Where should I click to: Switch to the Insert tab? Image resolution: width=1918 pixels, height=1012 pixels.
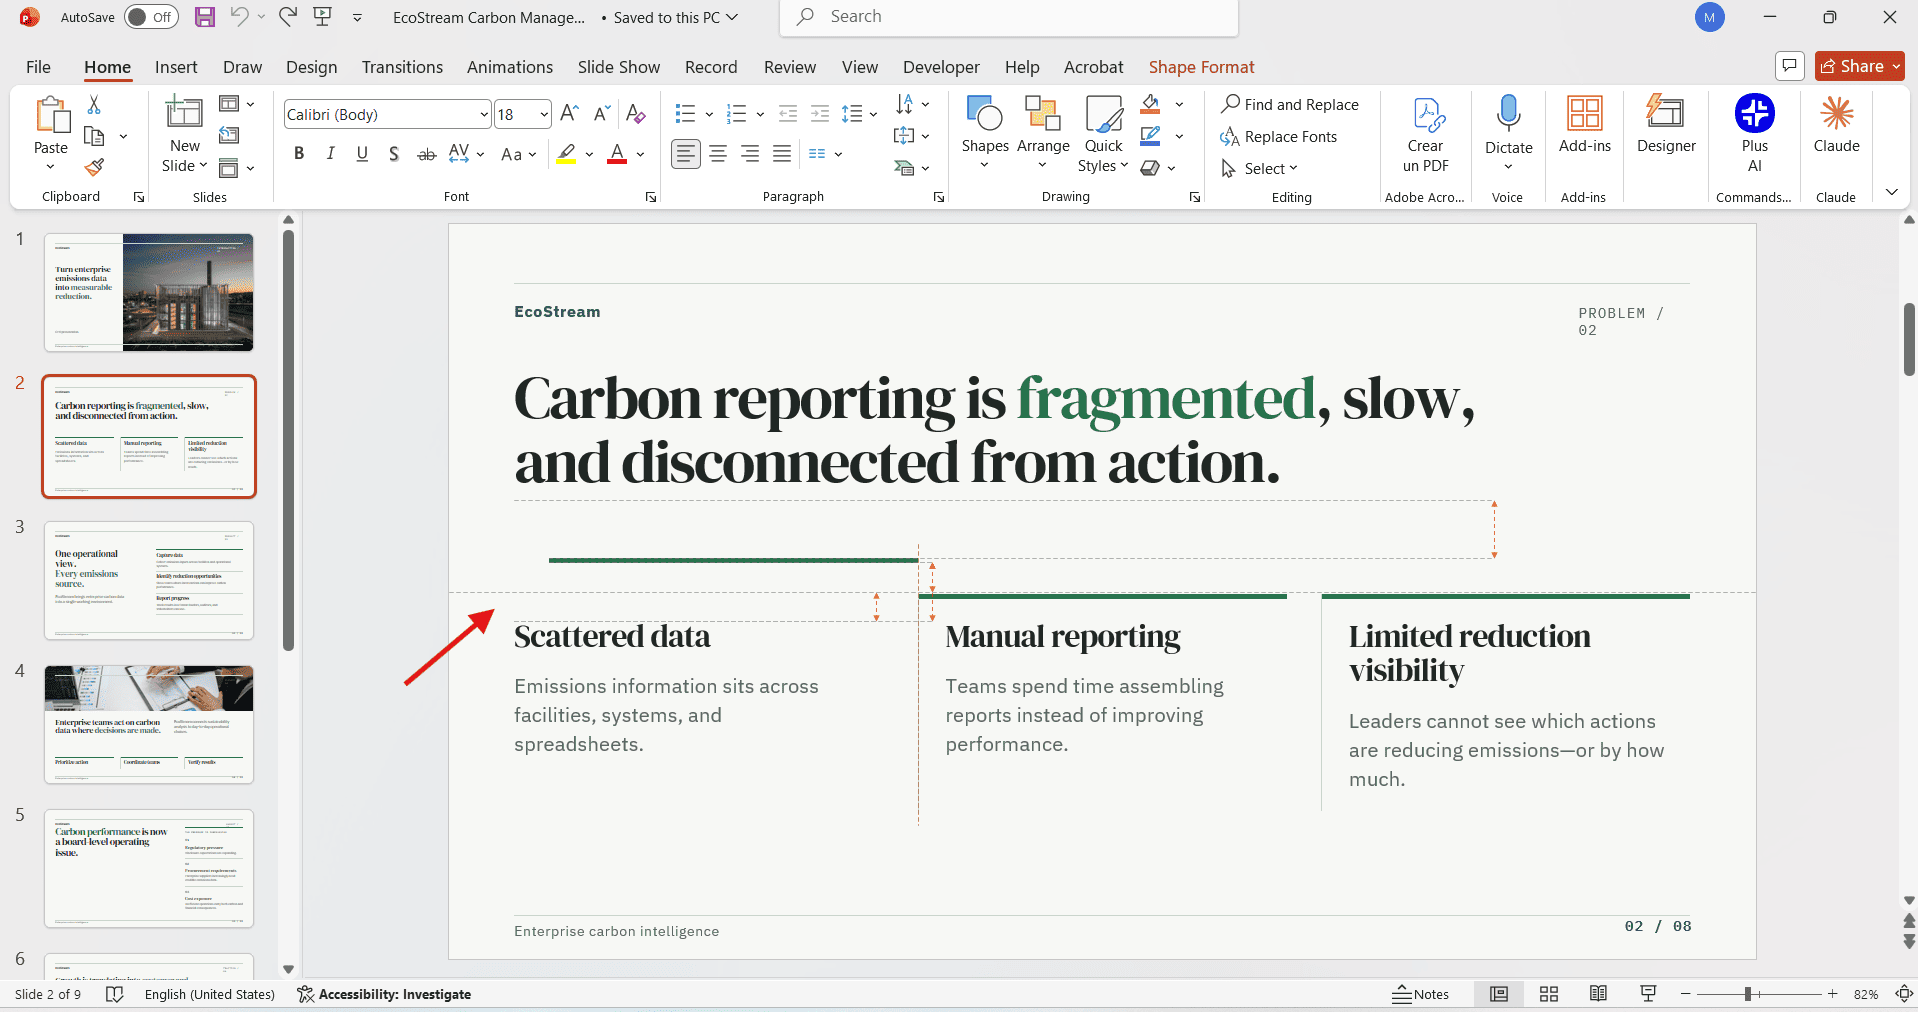176,67
